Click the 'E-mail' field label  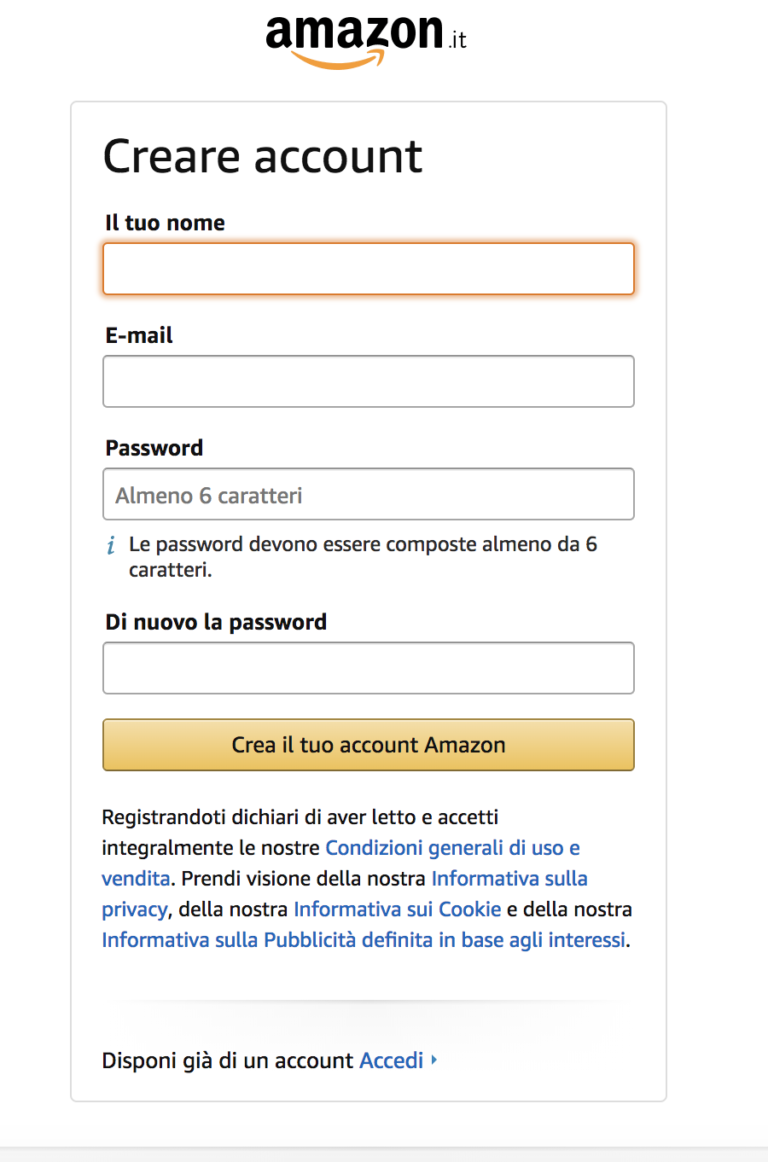pyautogui.click(x=139, y=336)
